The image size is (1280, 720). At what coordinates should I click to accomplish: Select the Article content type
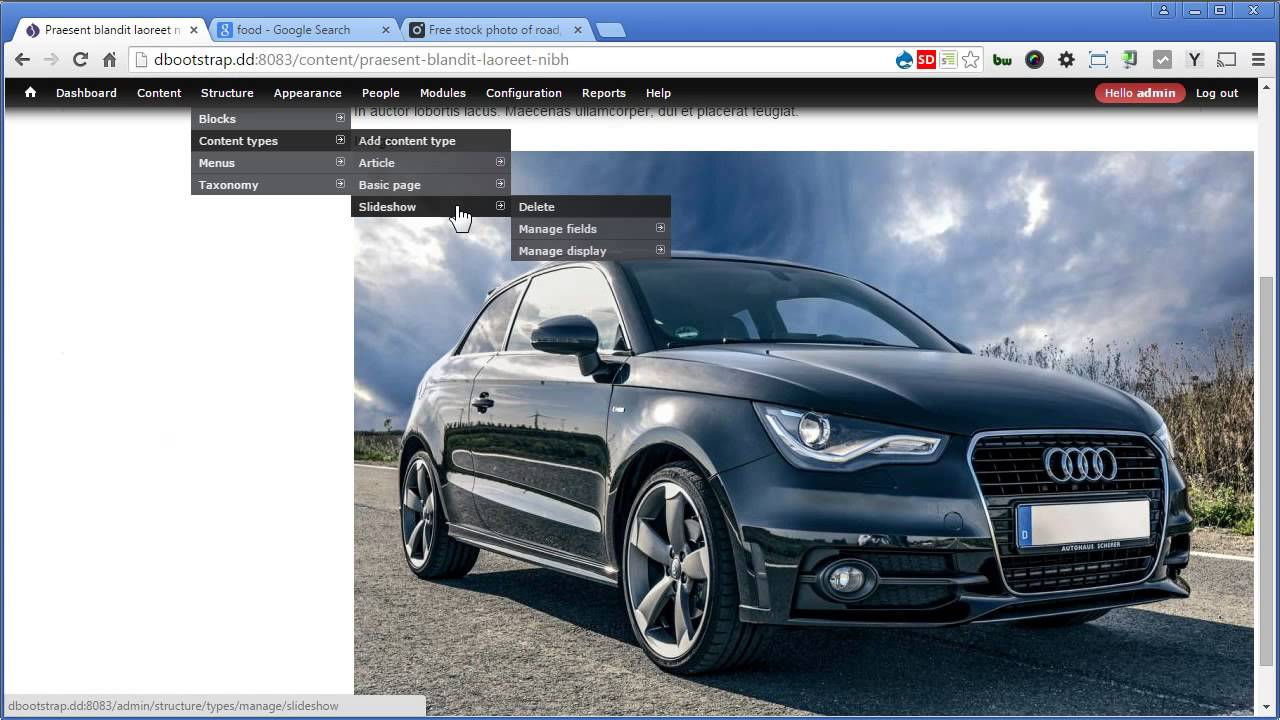click(431, 163)
